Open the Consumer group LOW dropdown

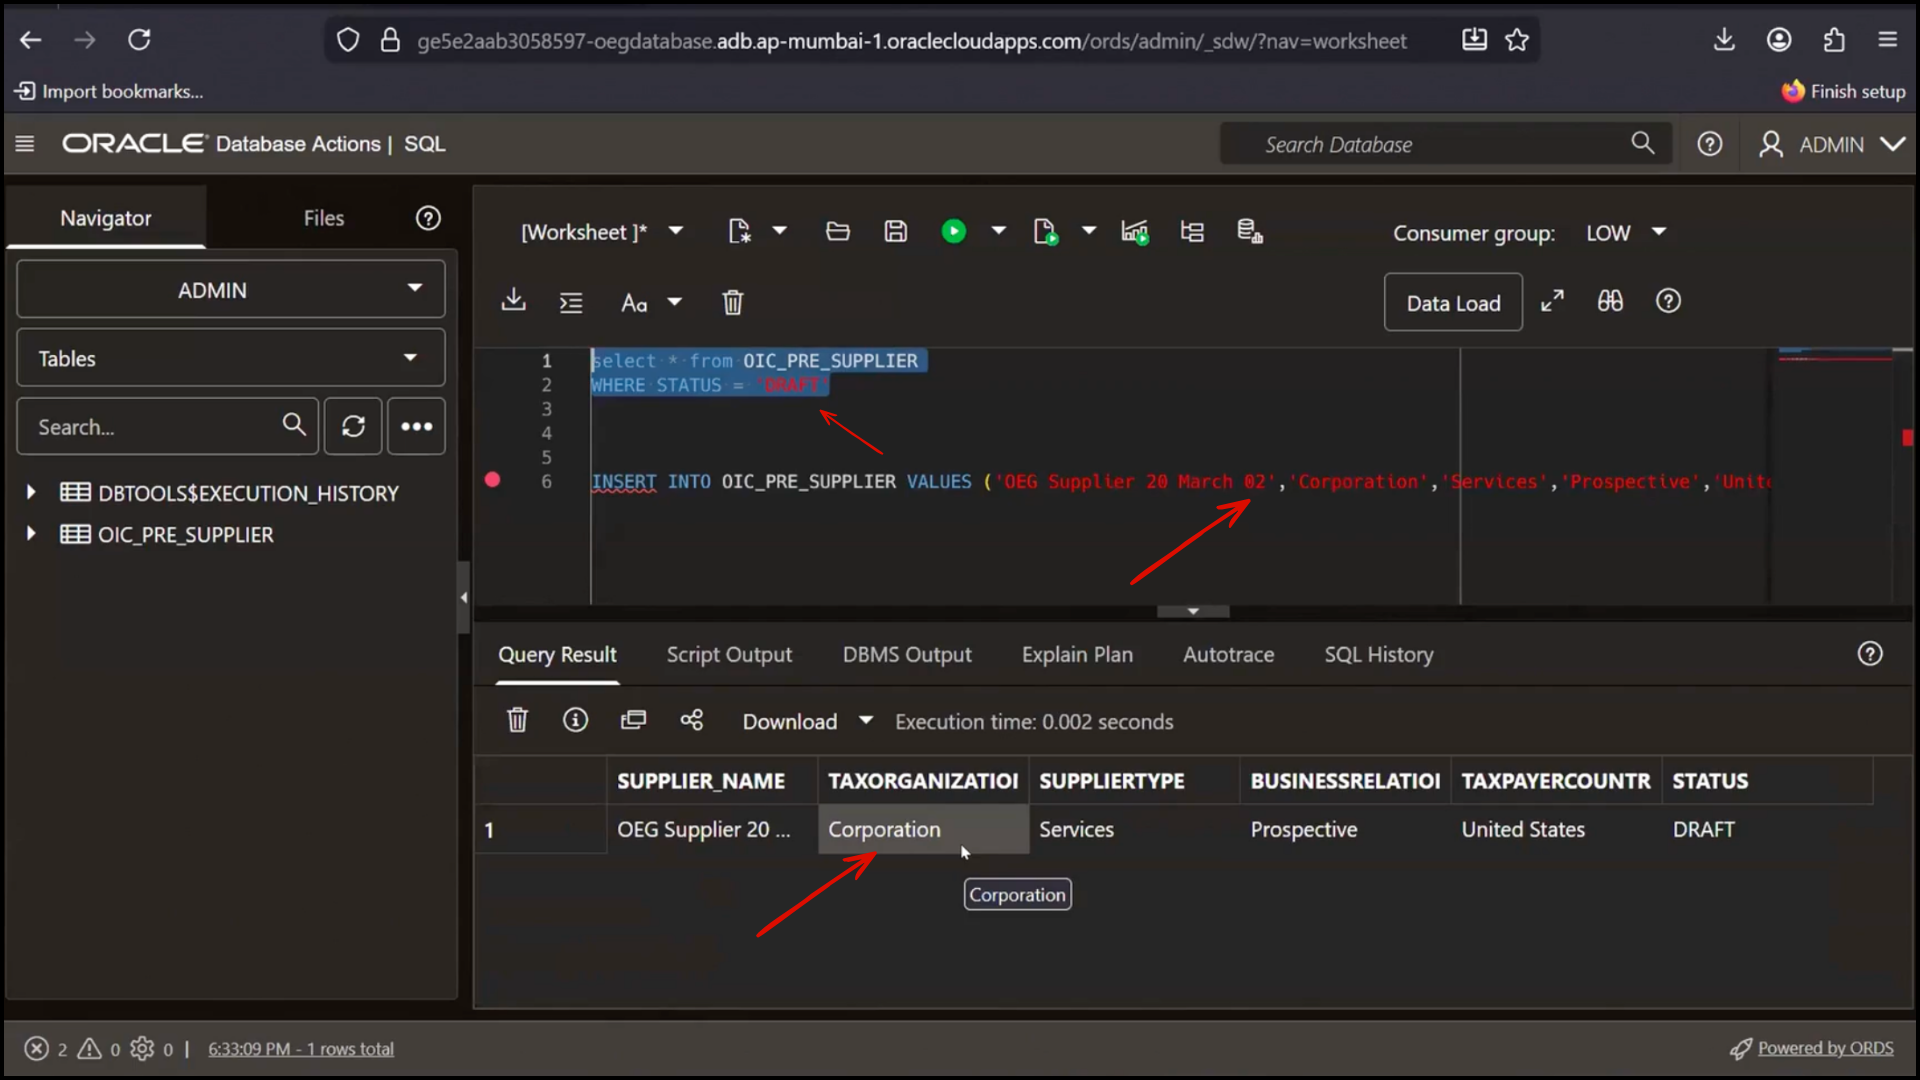coord(1626,232)
